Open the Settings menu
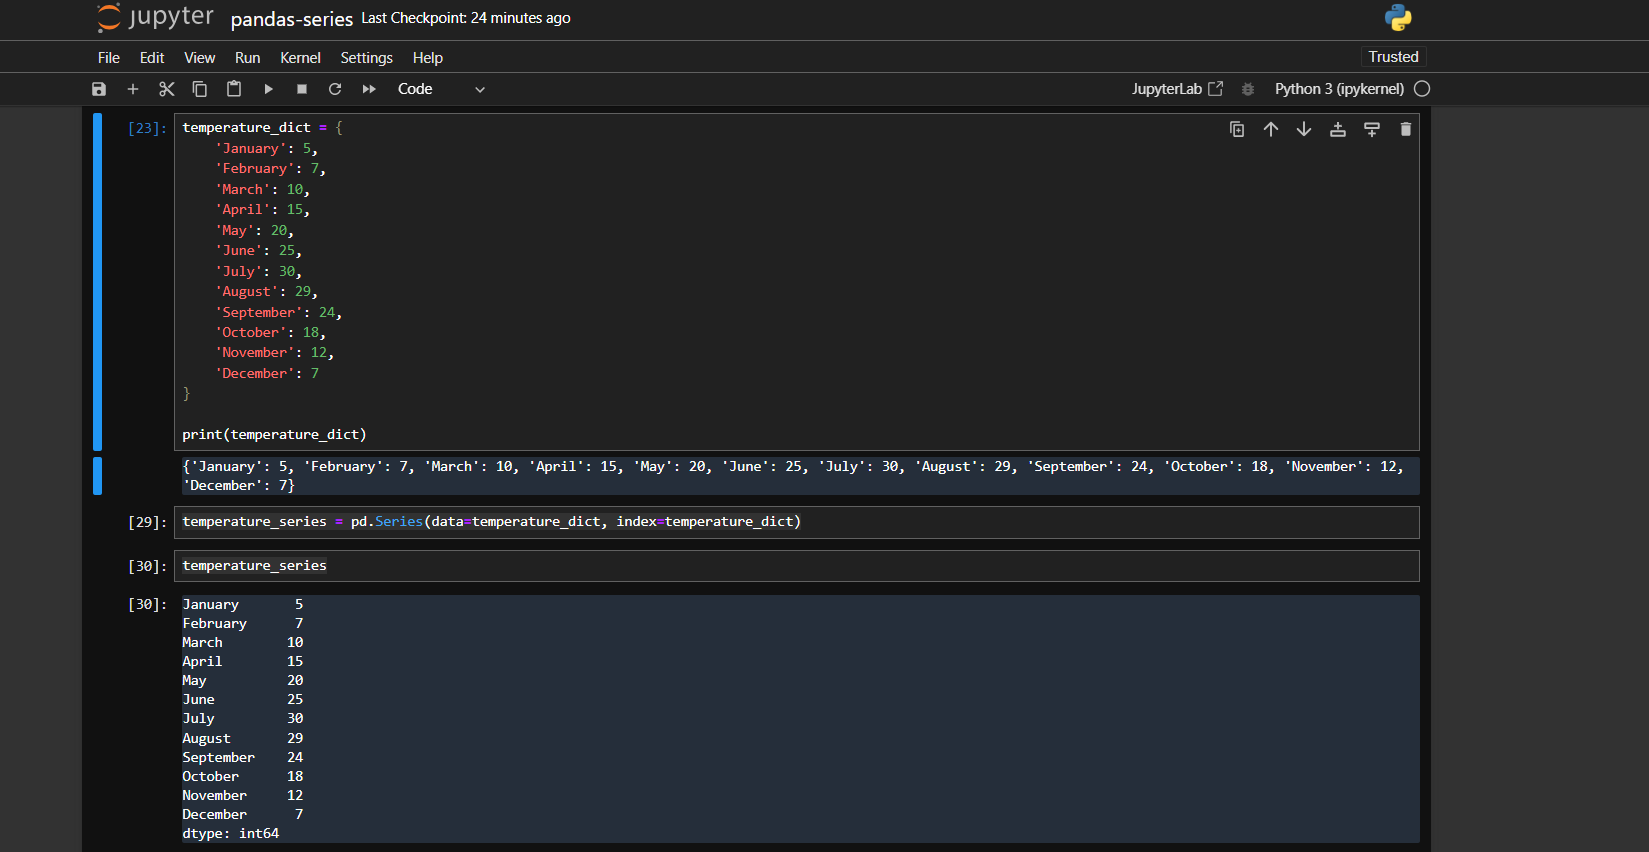 point(366,58)
